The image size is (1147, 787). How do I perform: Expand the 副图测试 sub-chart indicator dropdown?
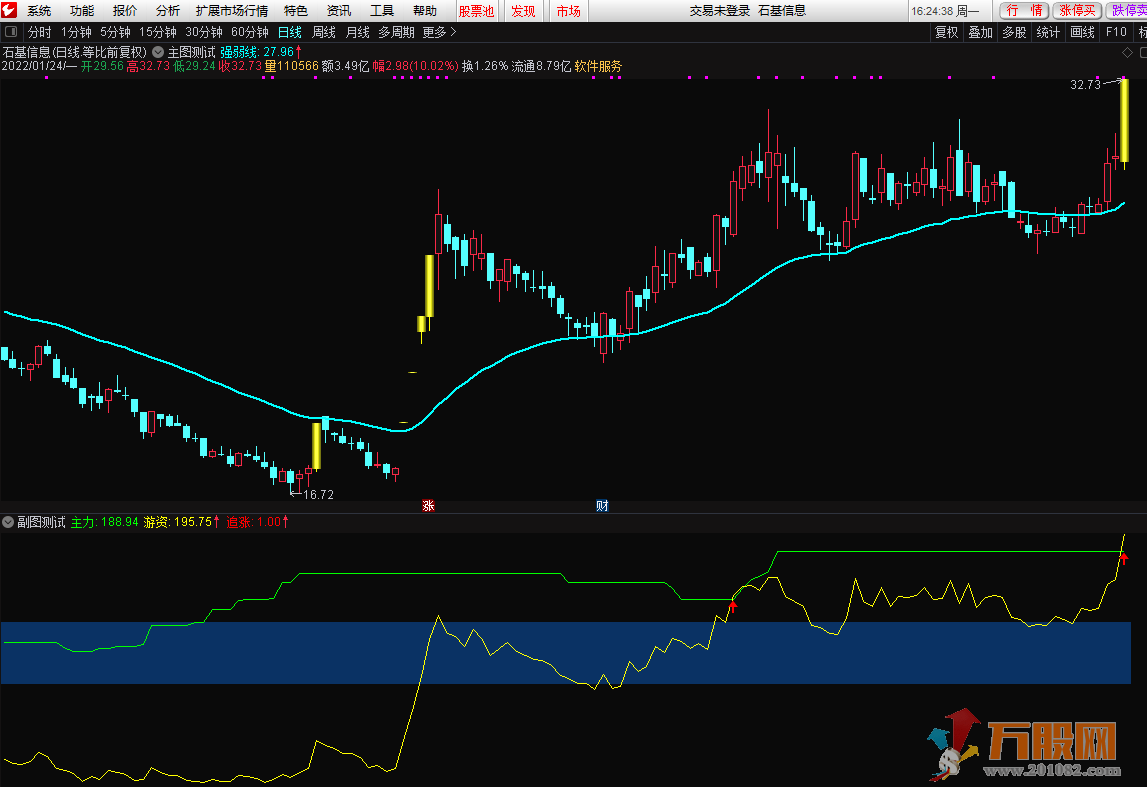[9, 522]
